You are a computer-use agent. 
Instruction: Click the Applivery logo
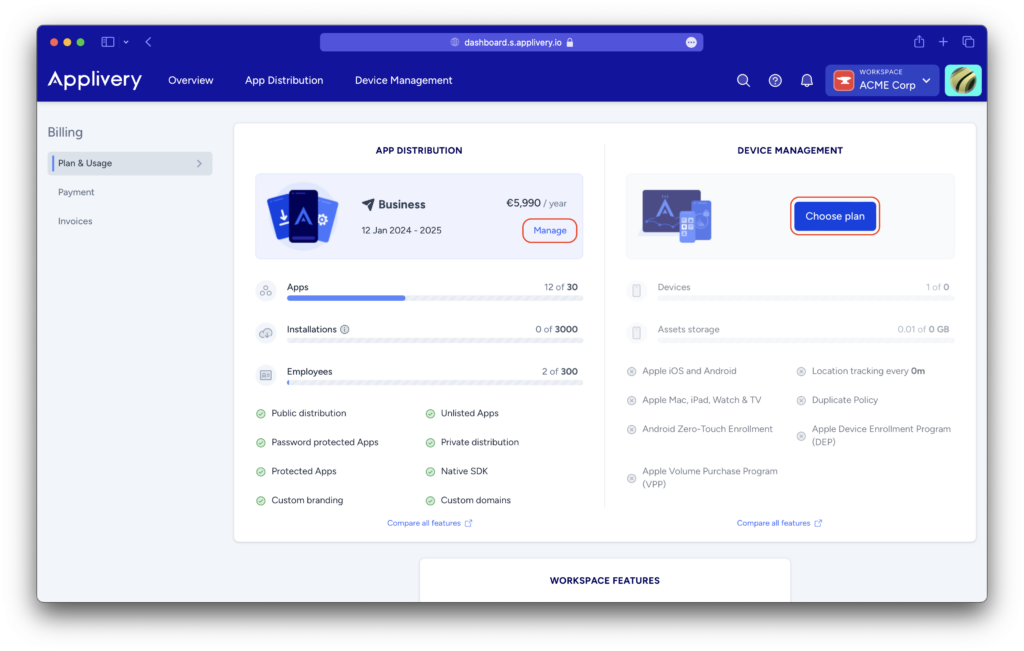pos(95,80)
